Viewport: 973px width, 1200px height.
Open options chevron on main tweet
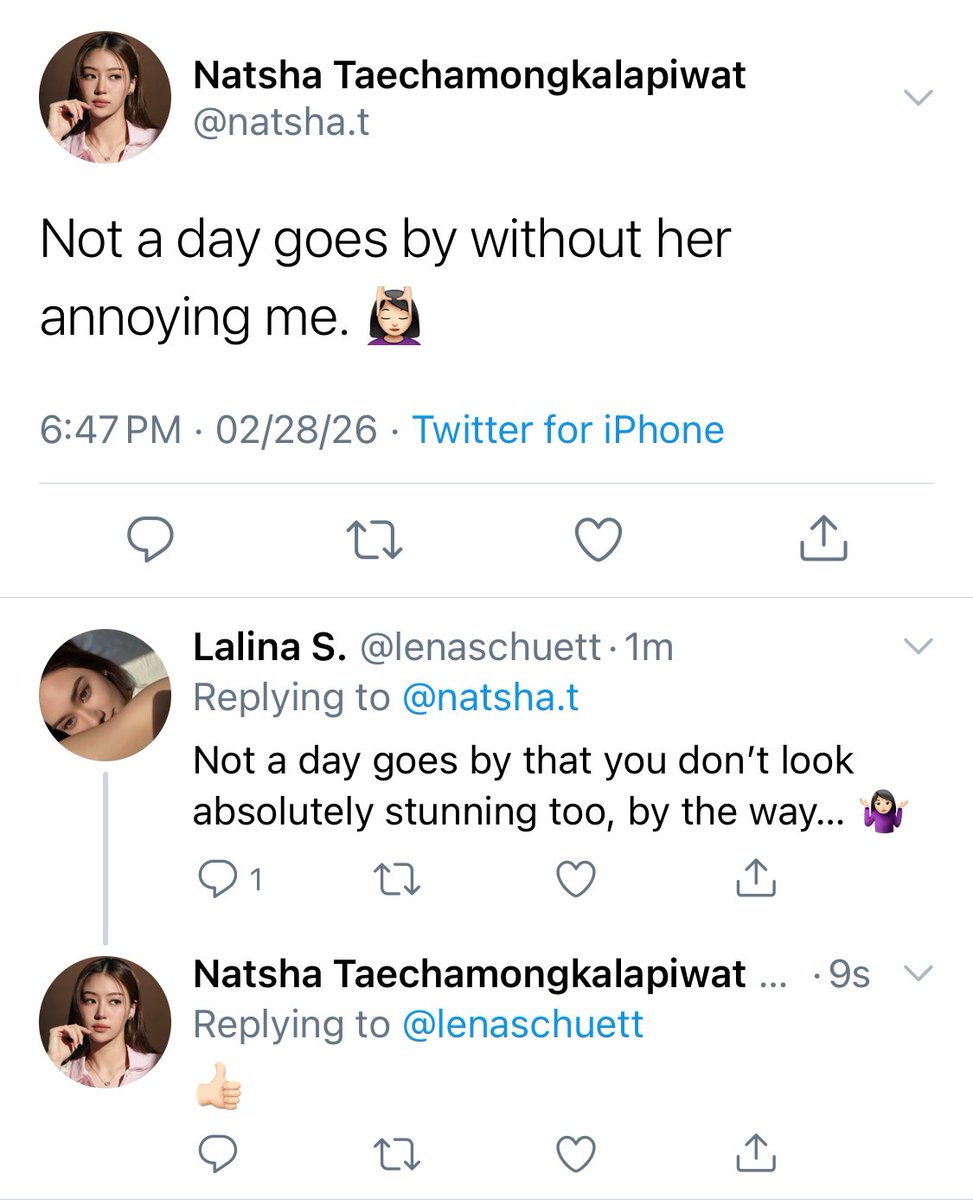[917, 97]
